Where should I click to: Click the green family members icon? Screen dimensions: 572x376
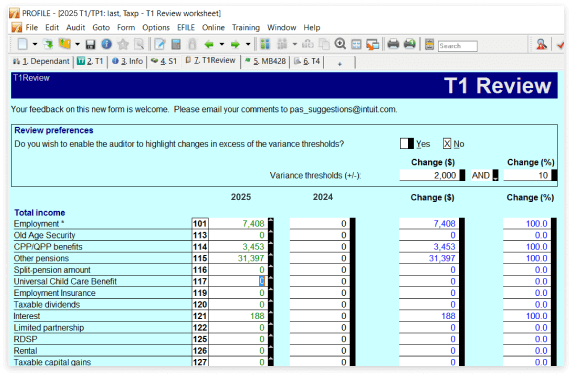tap(265, 44)
